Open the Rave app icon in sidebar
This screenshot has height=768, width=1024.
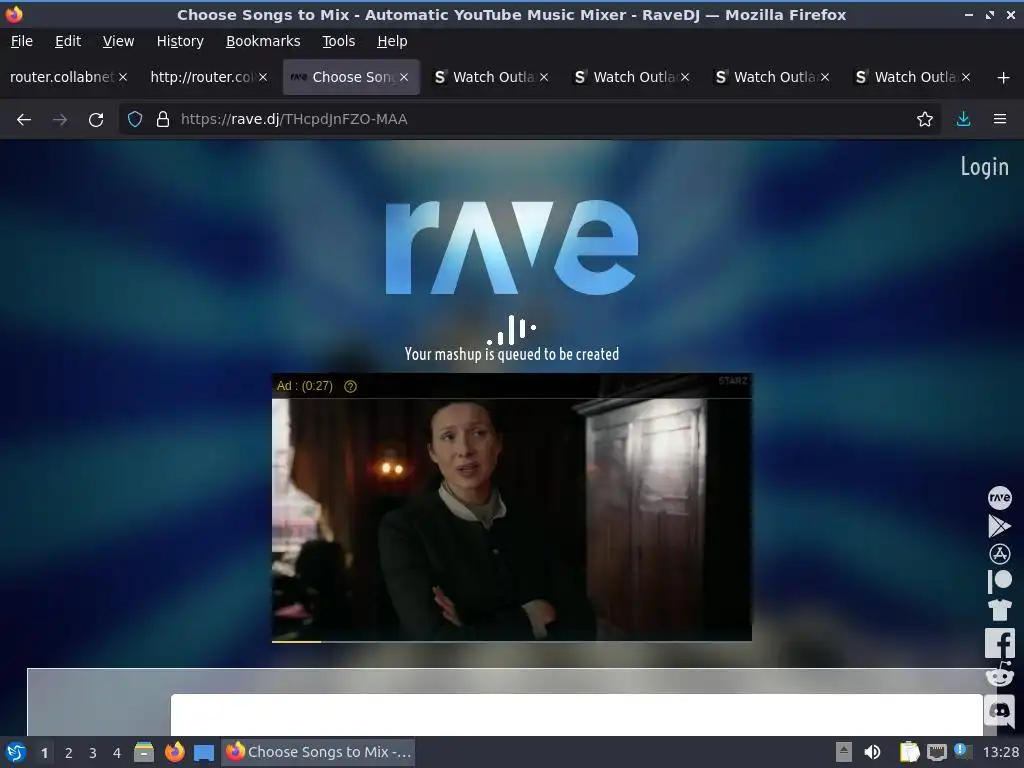tap(999, 498)
